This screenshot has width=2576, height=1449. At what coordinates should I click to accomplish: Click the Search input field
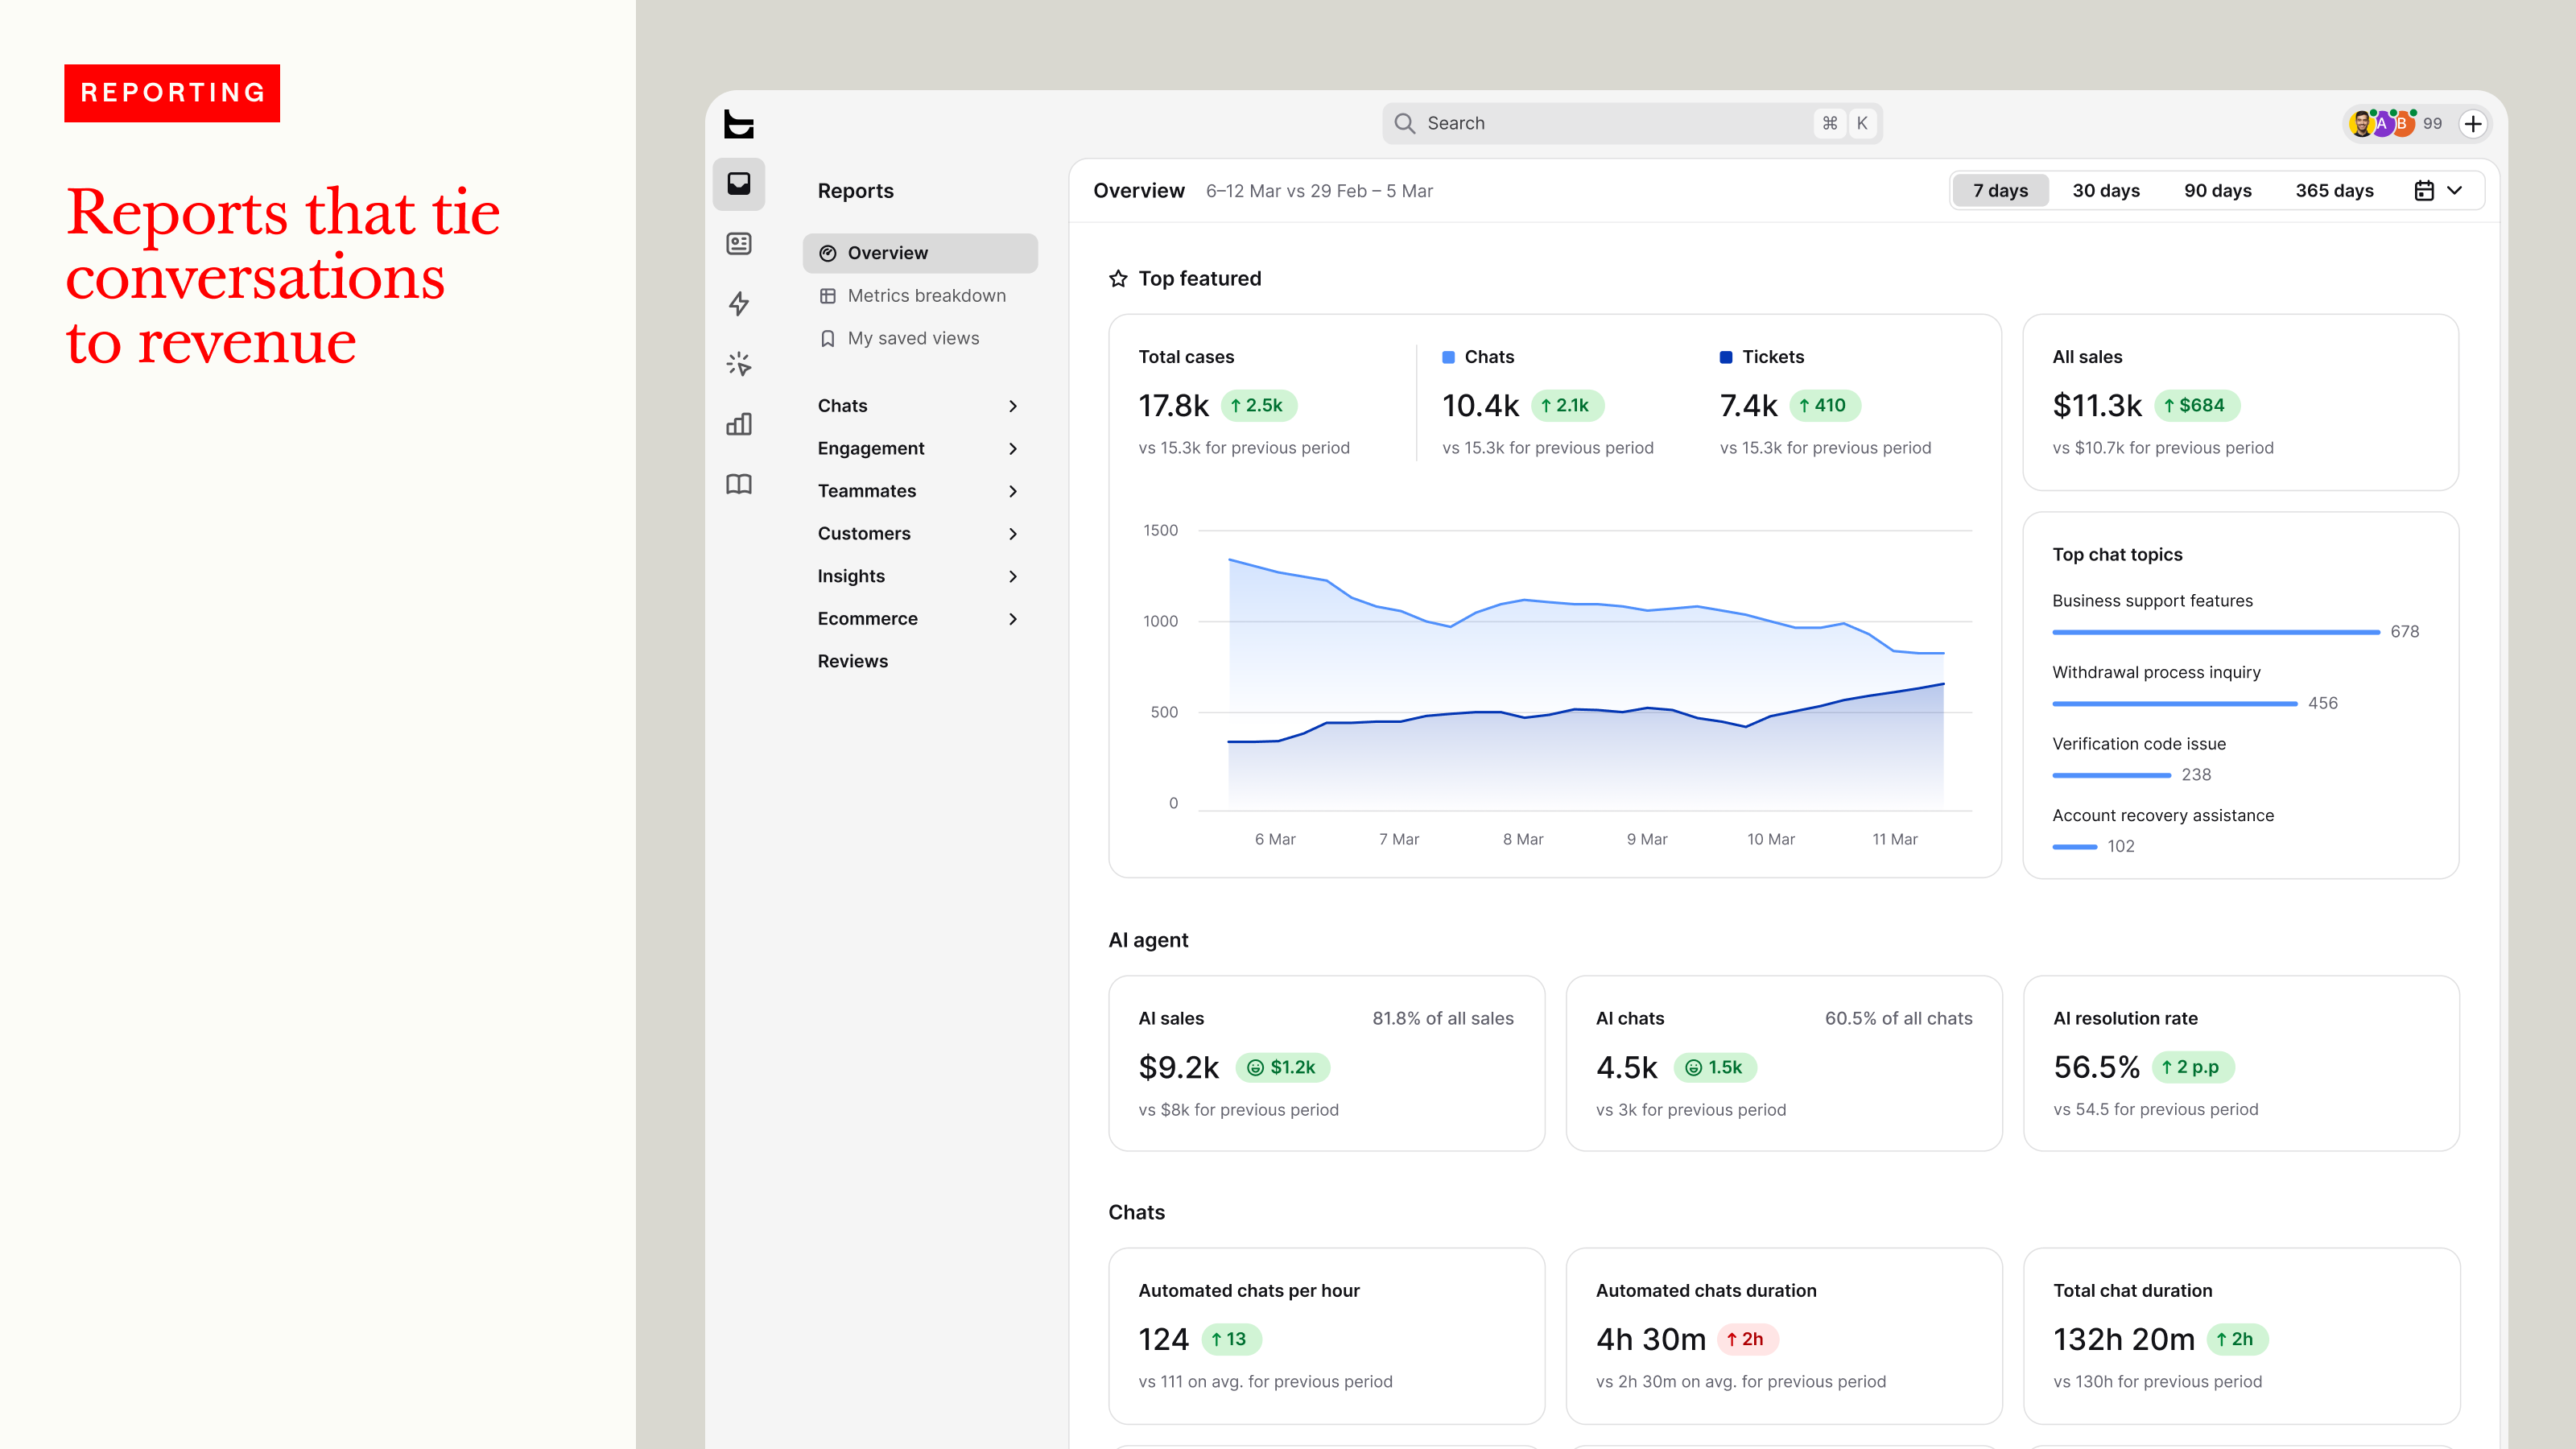[1632, 123]
